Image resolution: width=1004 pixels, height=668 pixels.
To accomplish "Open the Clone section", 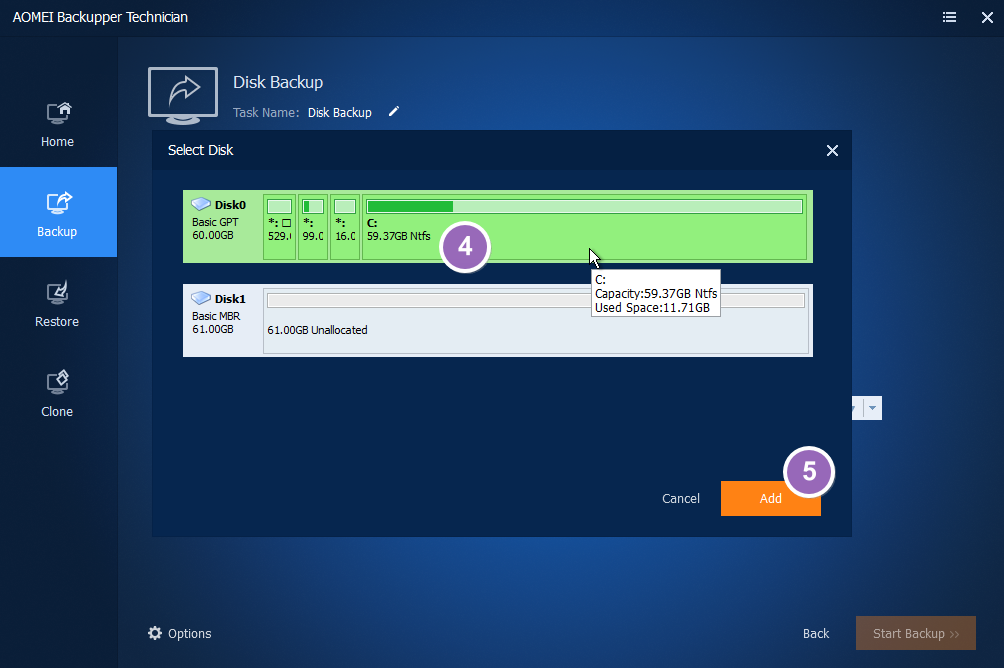I will (x=58, y=392).
